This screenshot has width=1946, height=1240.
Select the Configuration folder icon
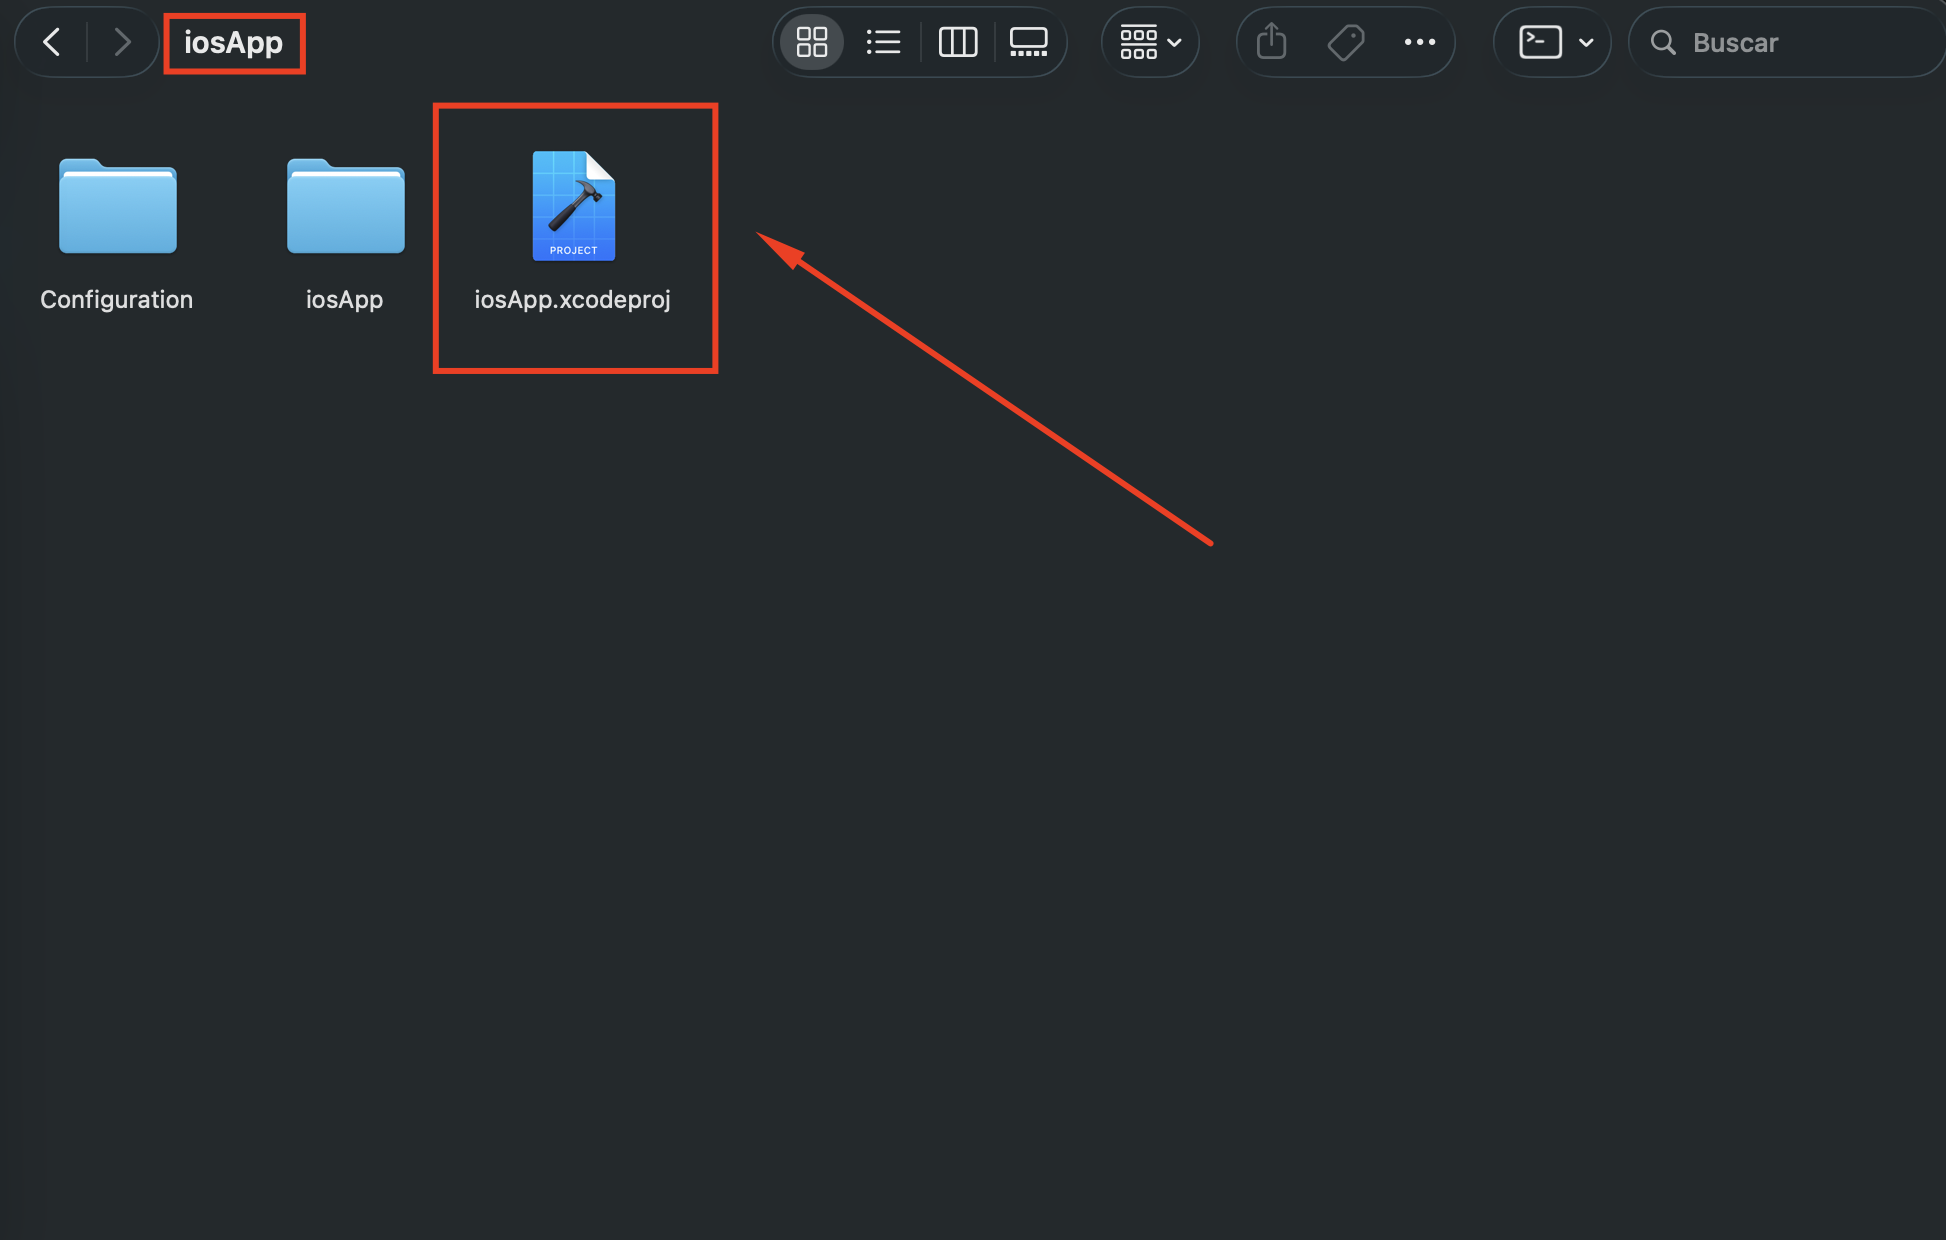coord(118,206)
